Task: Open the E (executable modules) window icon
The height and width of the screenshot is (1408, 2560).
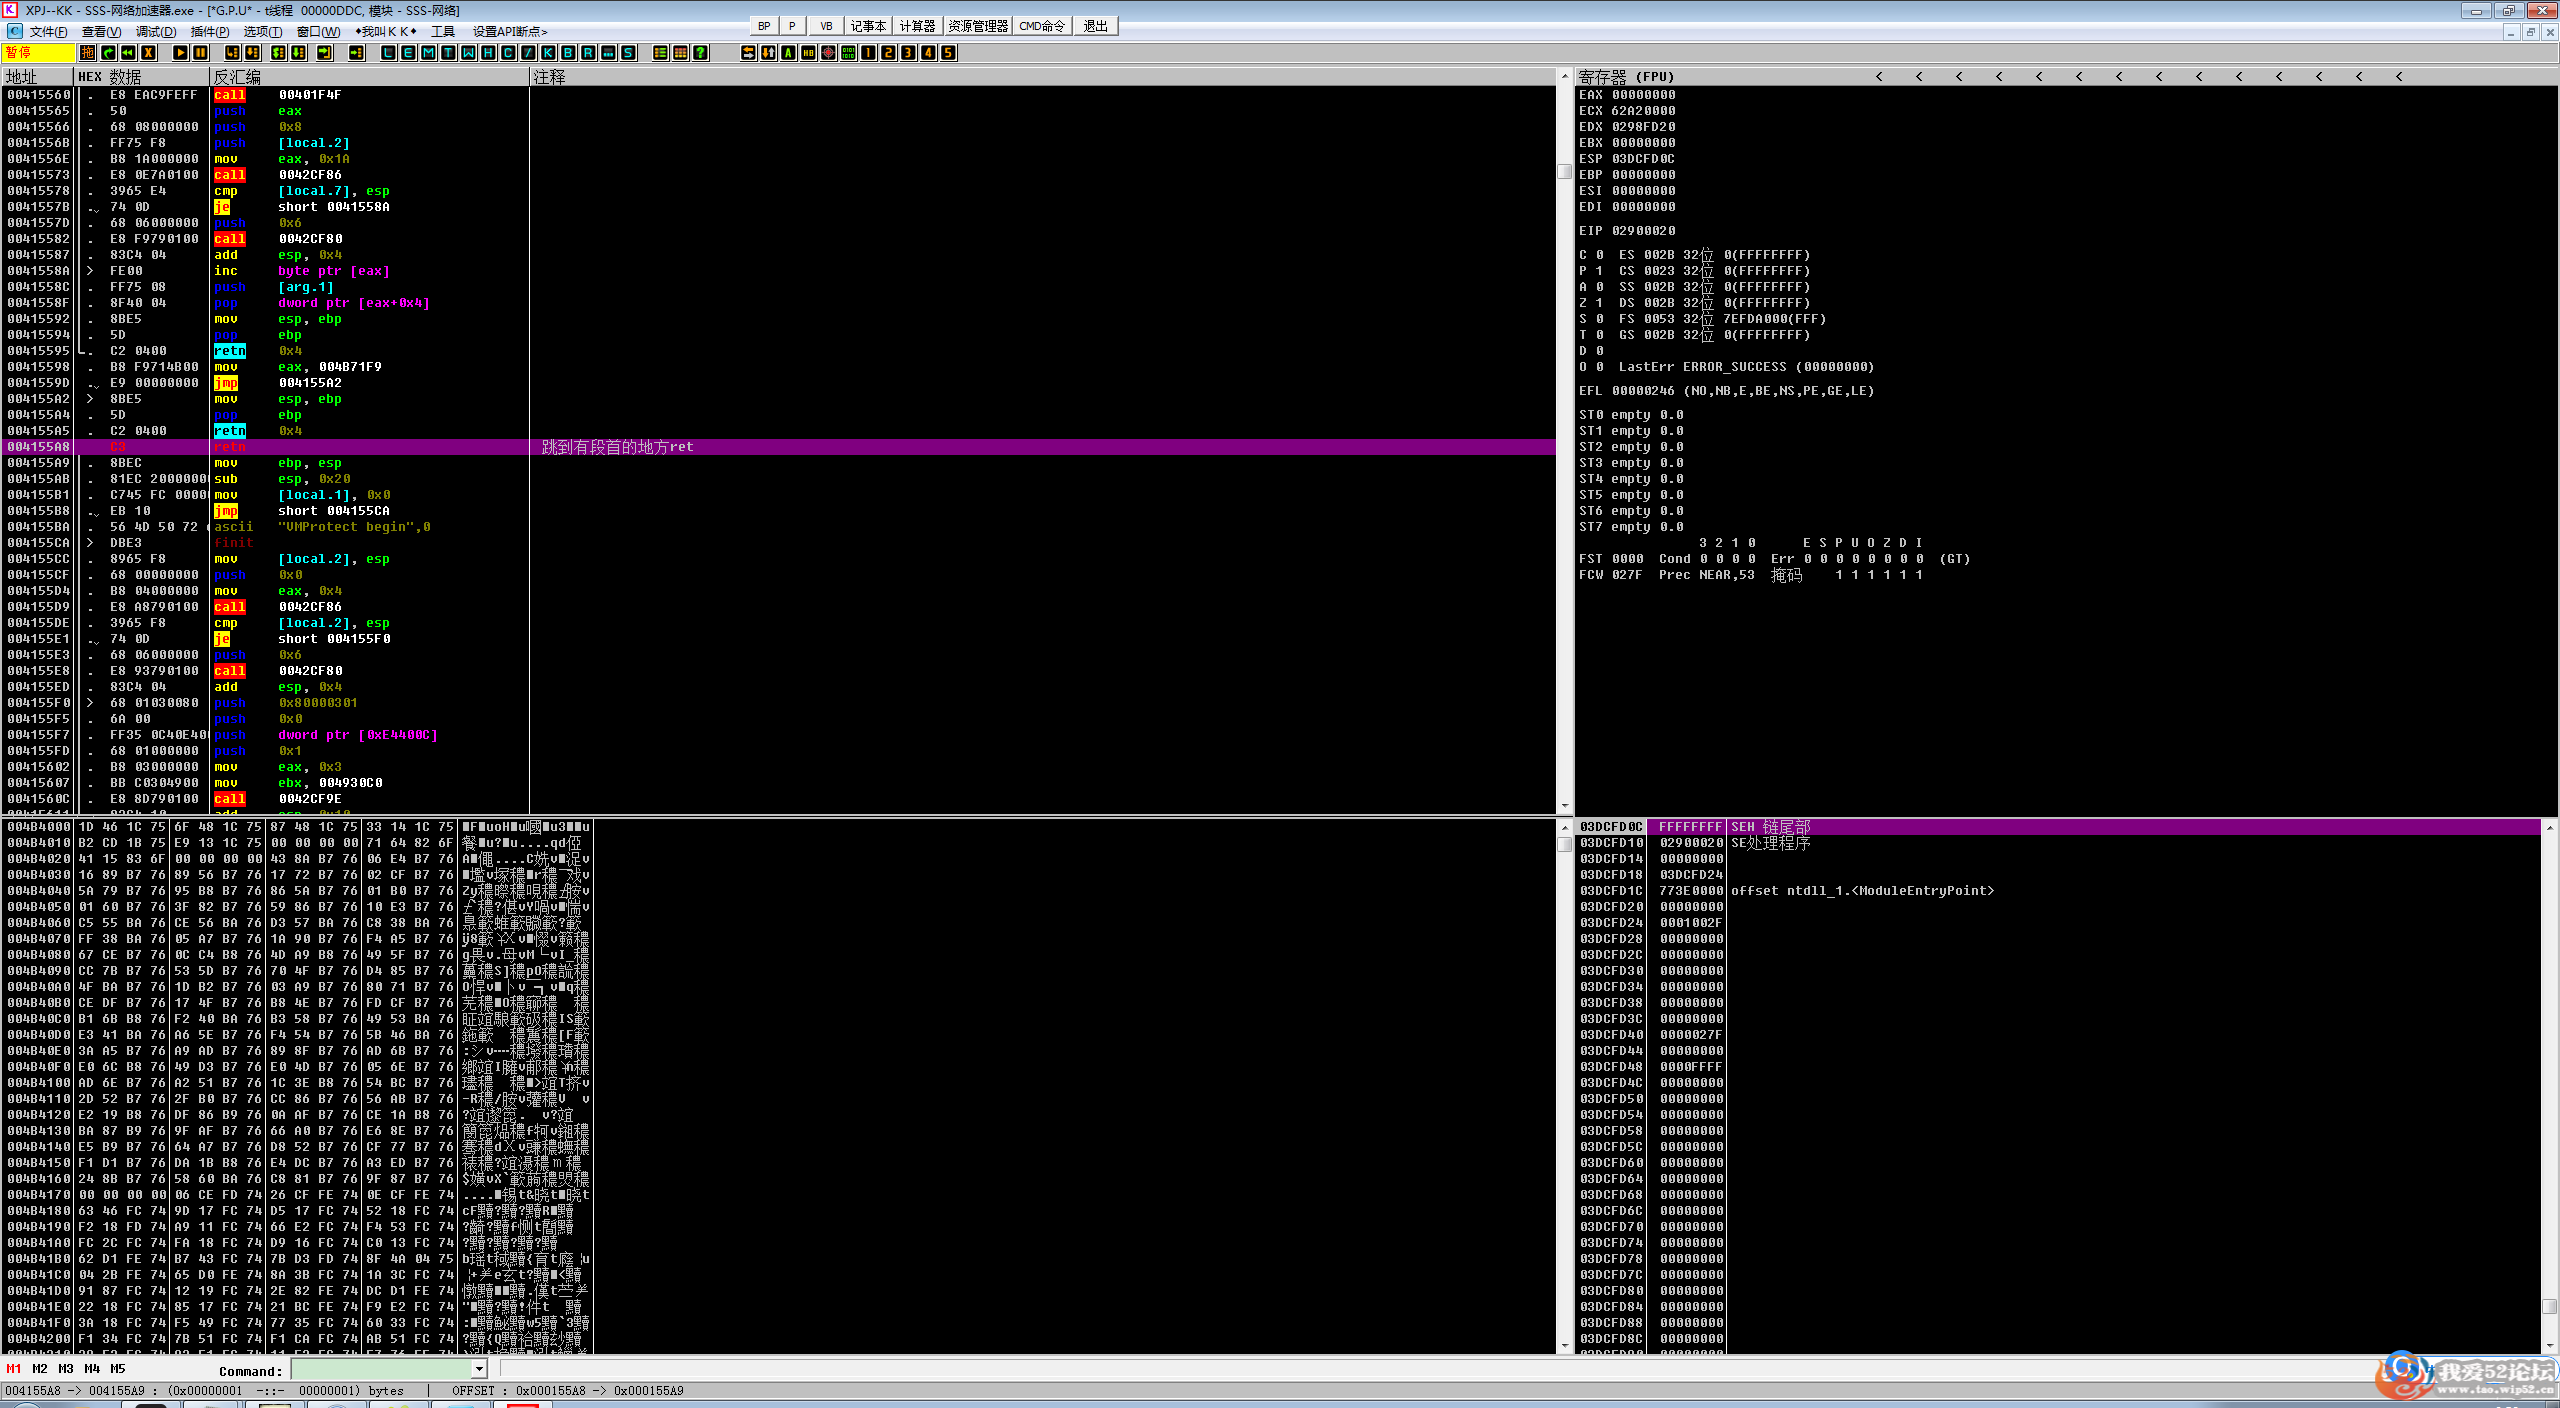Action: point(408,53)
